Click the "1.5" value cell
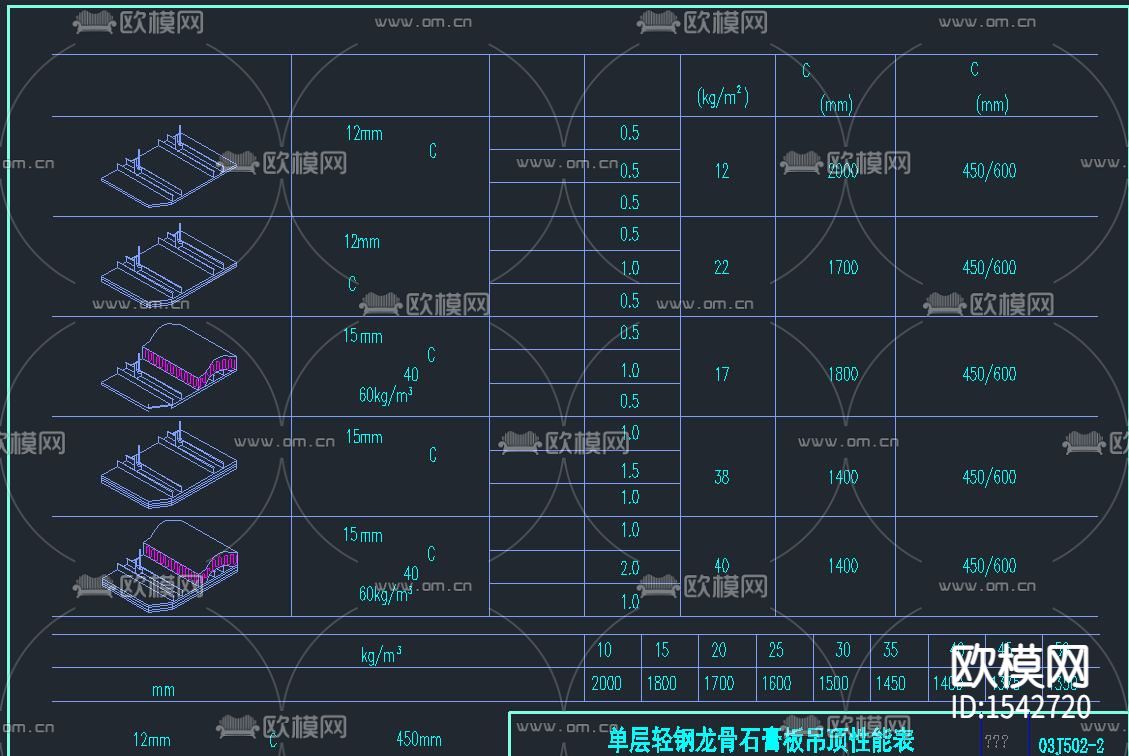Image resolution: width=1129 pixels, height=756 pixels. (x=629, y=471)
